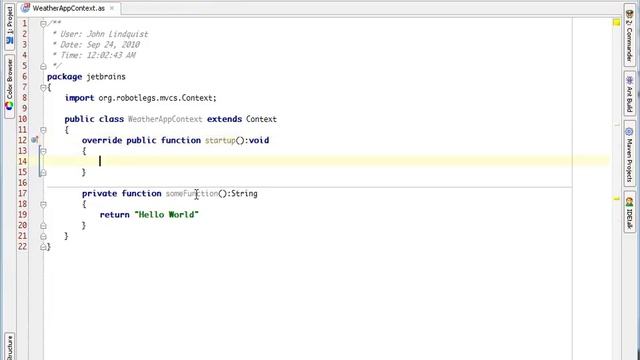Click the override keyword on line 12
640x360 pixels.
point(102,140)
